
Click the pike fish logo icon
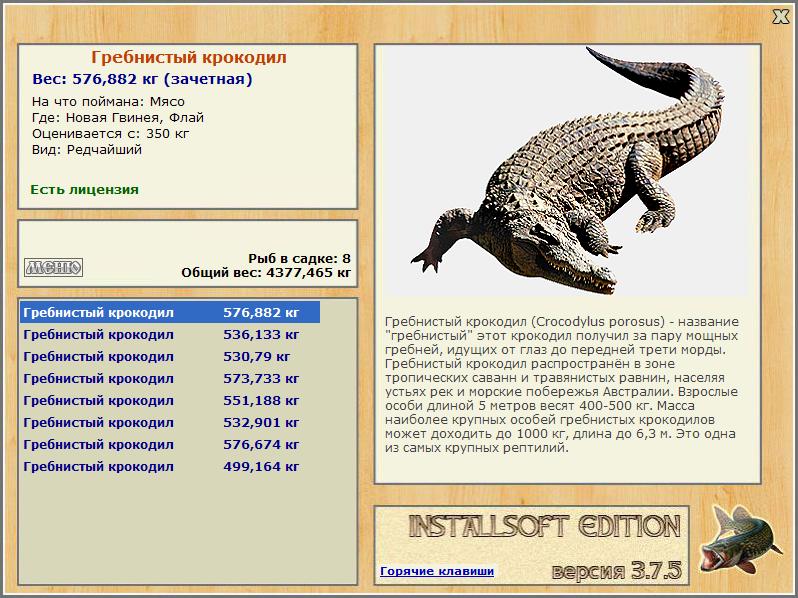click(740, 539)
